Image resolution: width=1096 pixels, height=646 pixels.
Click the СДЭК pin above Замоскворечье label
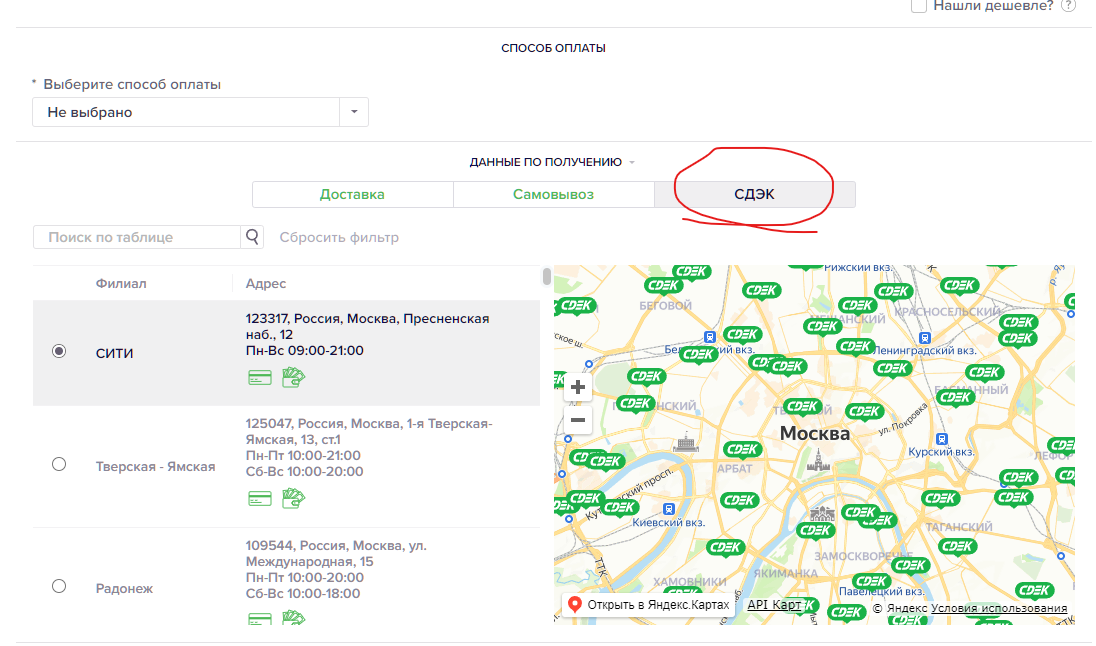tap(816, 531)
